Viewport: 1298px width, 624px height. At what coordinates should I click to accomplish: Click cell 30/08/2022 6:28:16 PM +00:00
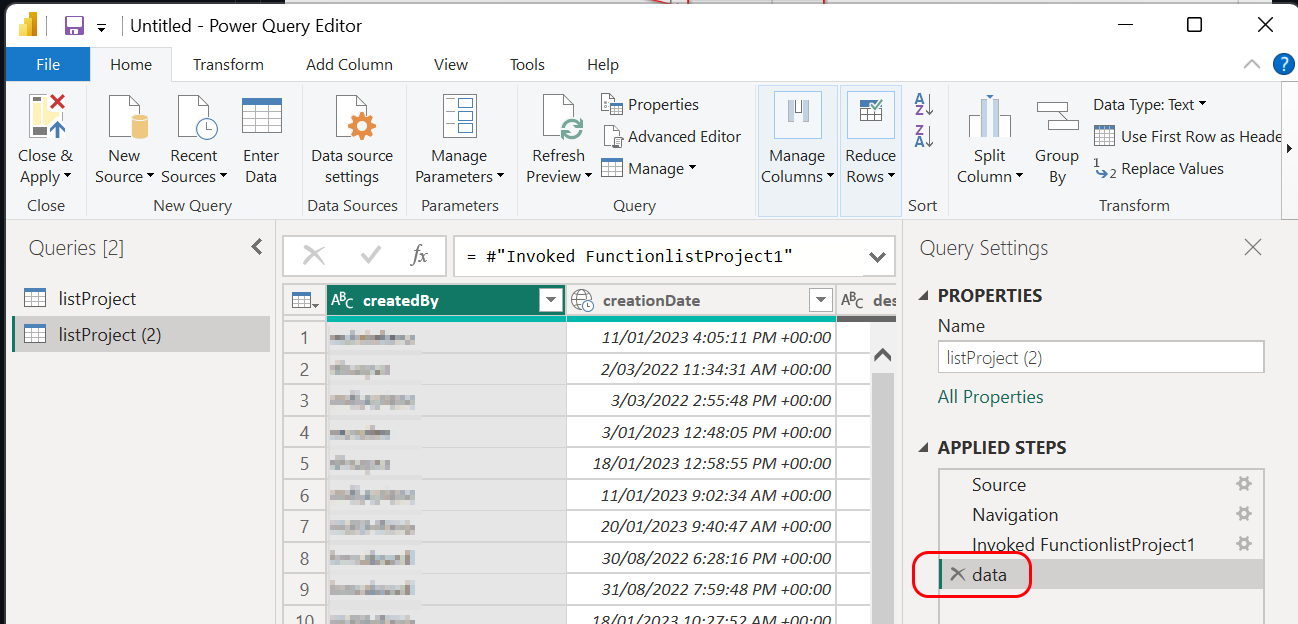tap(701, 557)
